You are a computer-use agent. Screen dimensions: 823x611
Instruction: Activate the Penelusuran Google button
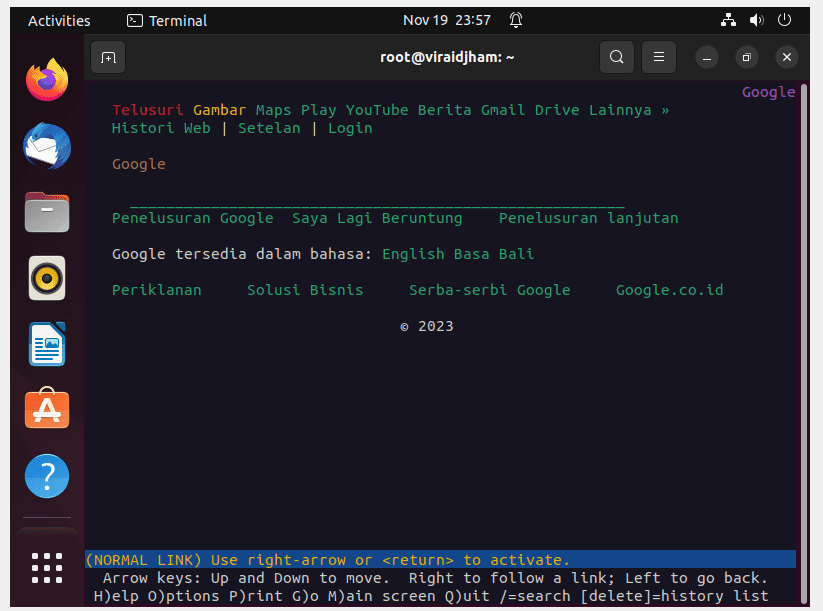[193, 218]
